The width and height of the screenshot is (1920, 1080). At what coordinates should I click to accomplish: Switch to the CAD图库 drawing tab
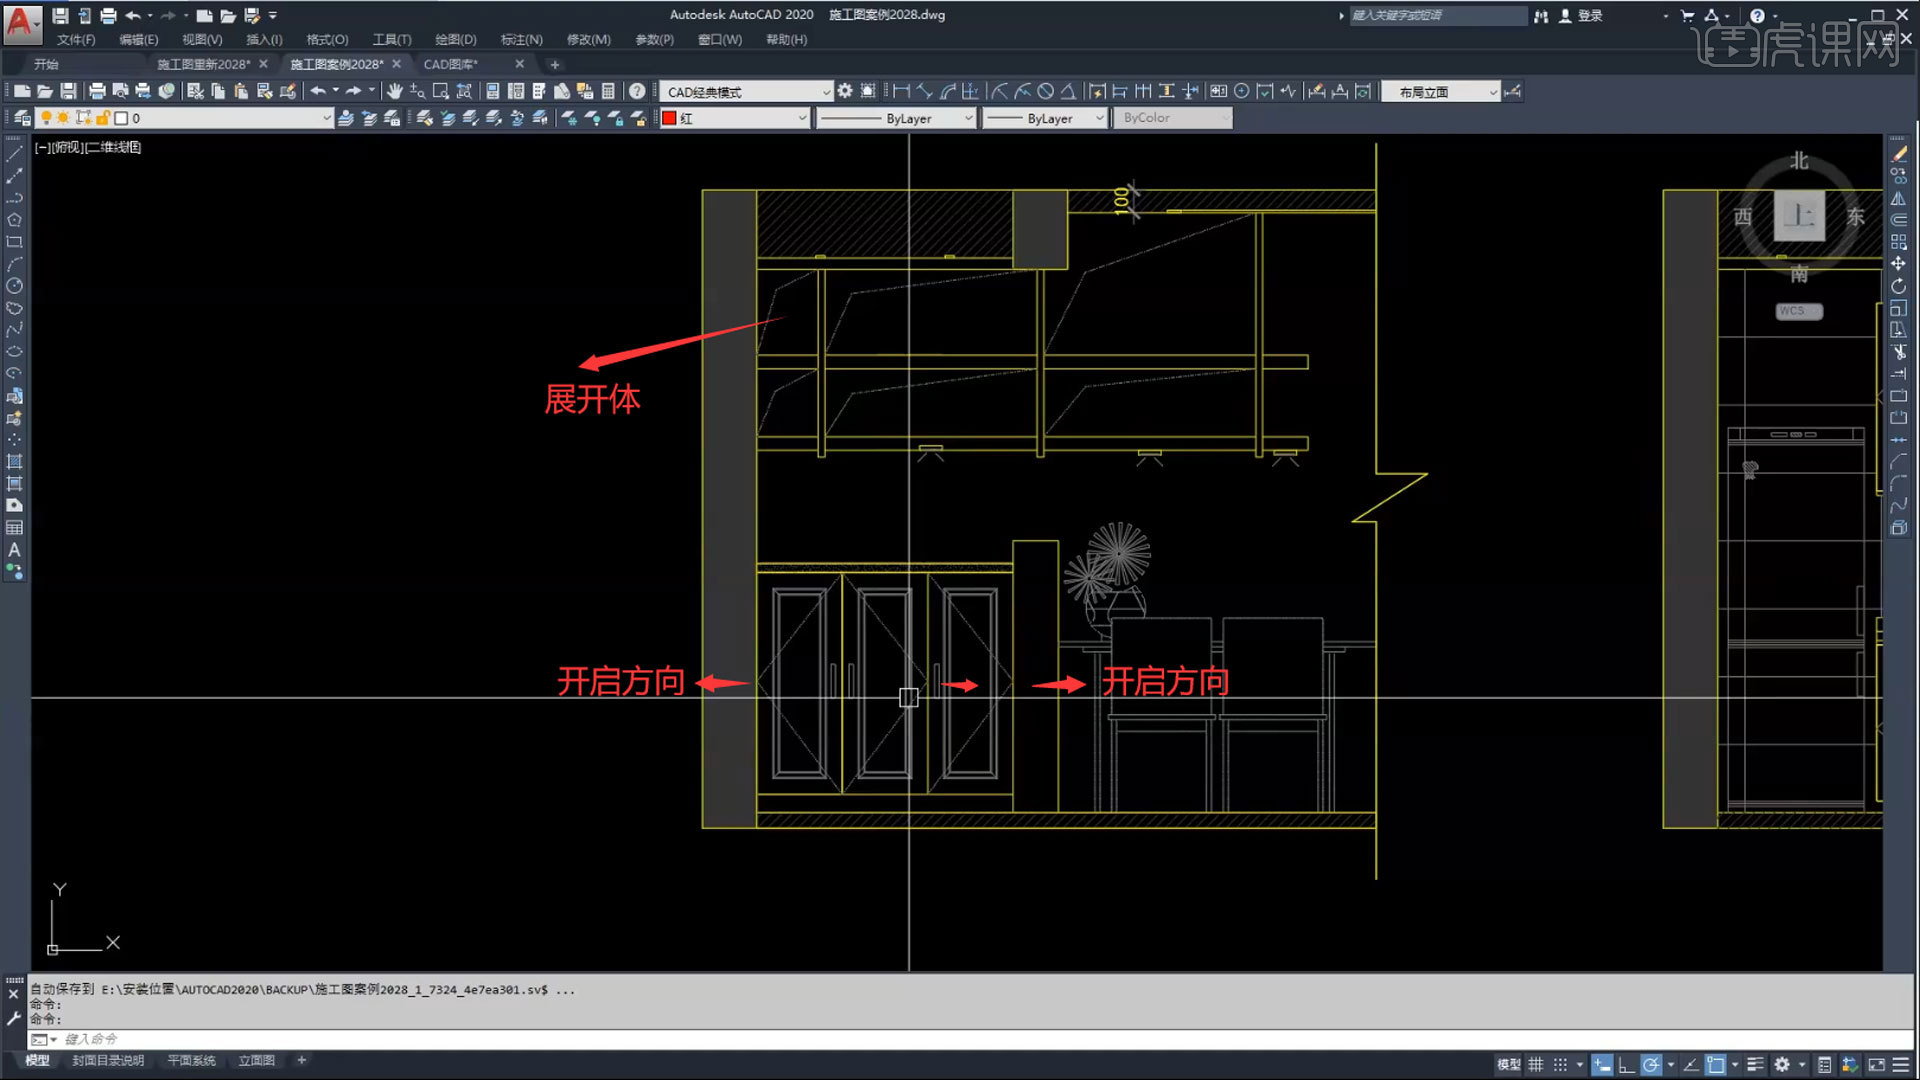(x=450, y=64)
